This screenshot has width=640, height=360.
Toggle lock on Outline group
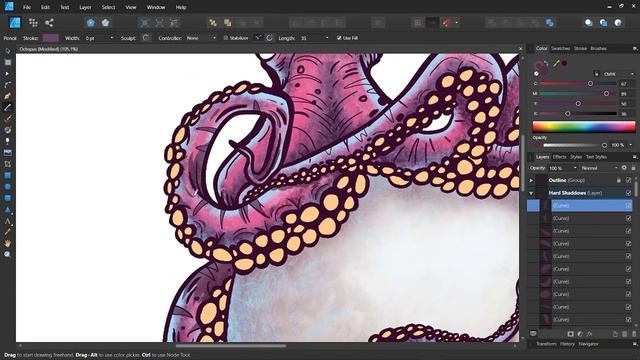click(x=619, y=180)
